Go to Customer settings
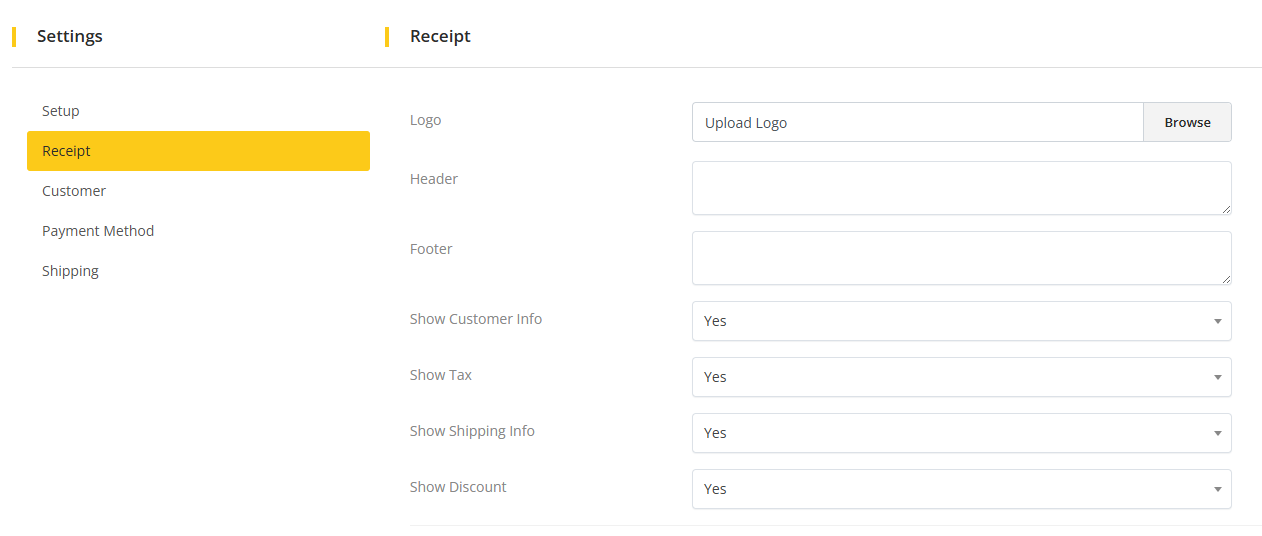This screenshot has width=1262, height=536. [x=74, y=191]
